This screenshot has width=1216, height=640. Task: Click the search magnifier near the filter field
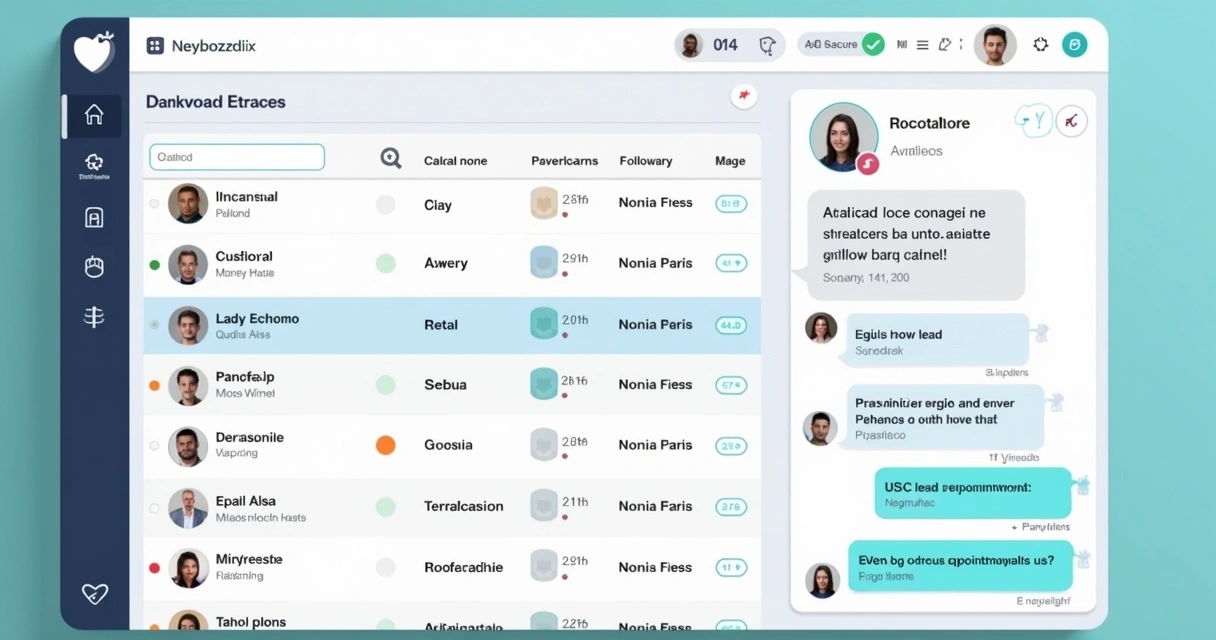pyautogui.click(x=390, y=157)
